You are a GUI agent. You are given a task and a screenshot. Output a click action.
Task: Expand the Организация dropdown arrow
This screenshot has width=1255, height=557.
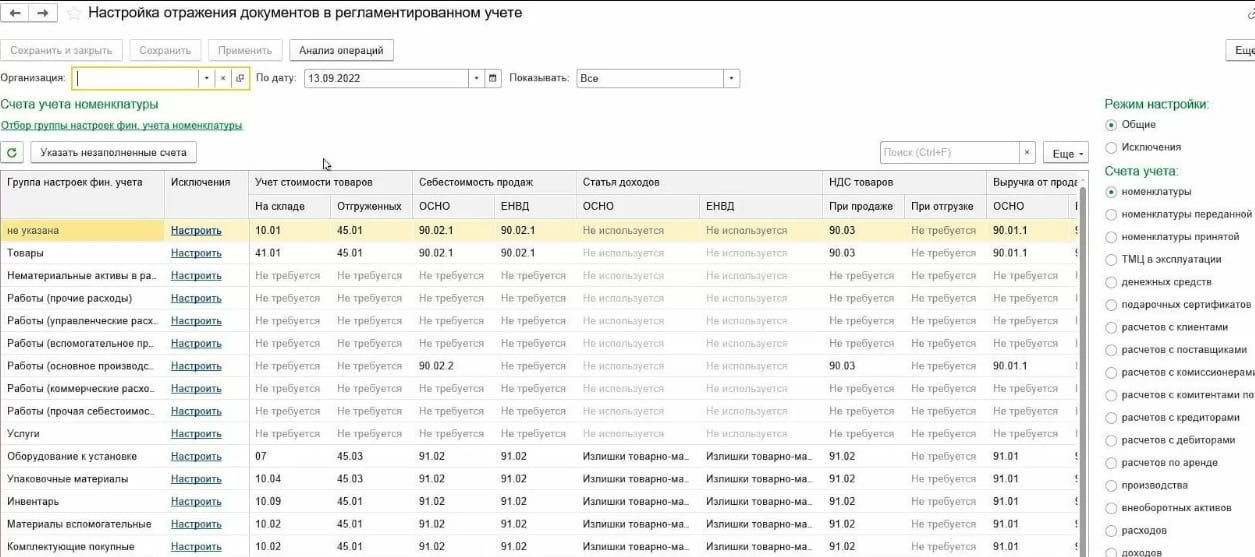point(207,78)
